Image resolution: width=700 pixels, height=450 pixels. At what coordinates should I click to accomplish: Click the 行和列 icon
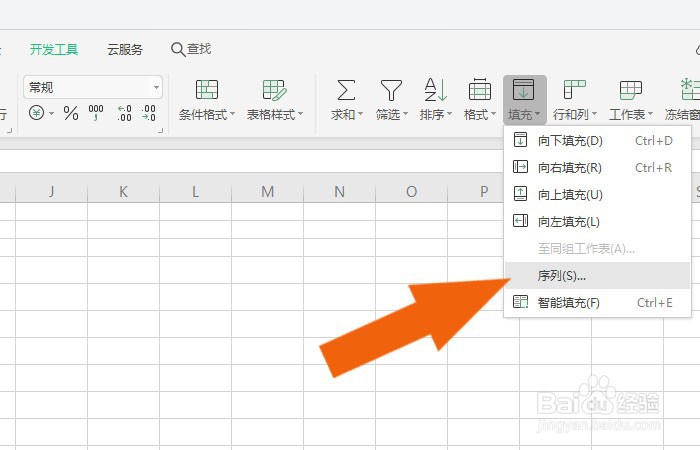(575, 90)
